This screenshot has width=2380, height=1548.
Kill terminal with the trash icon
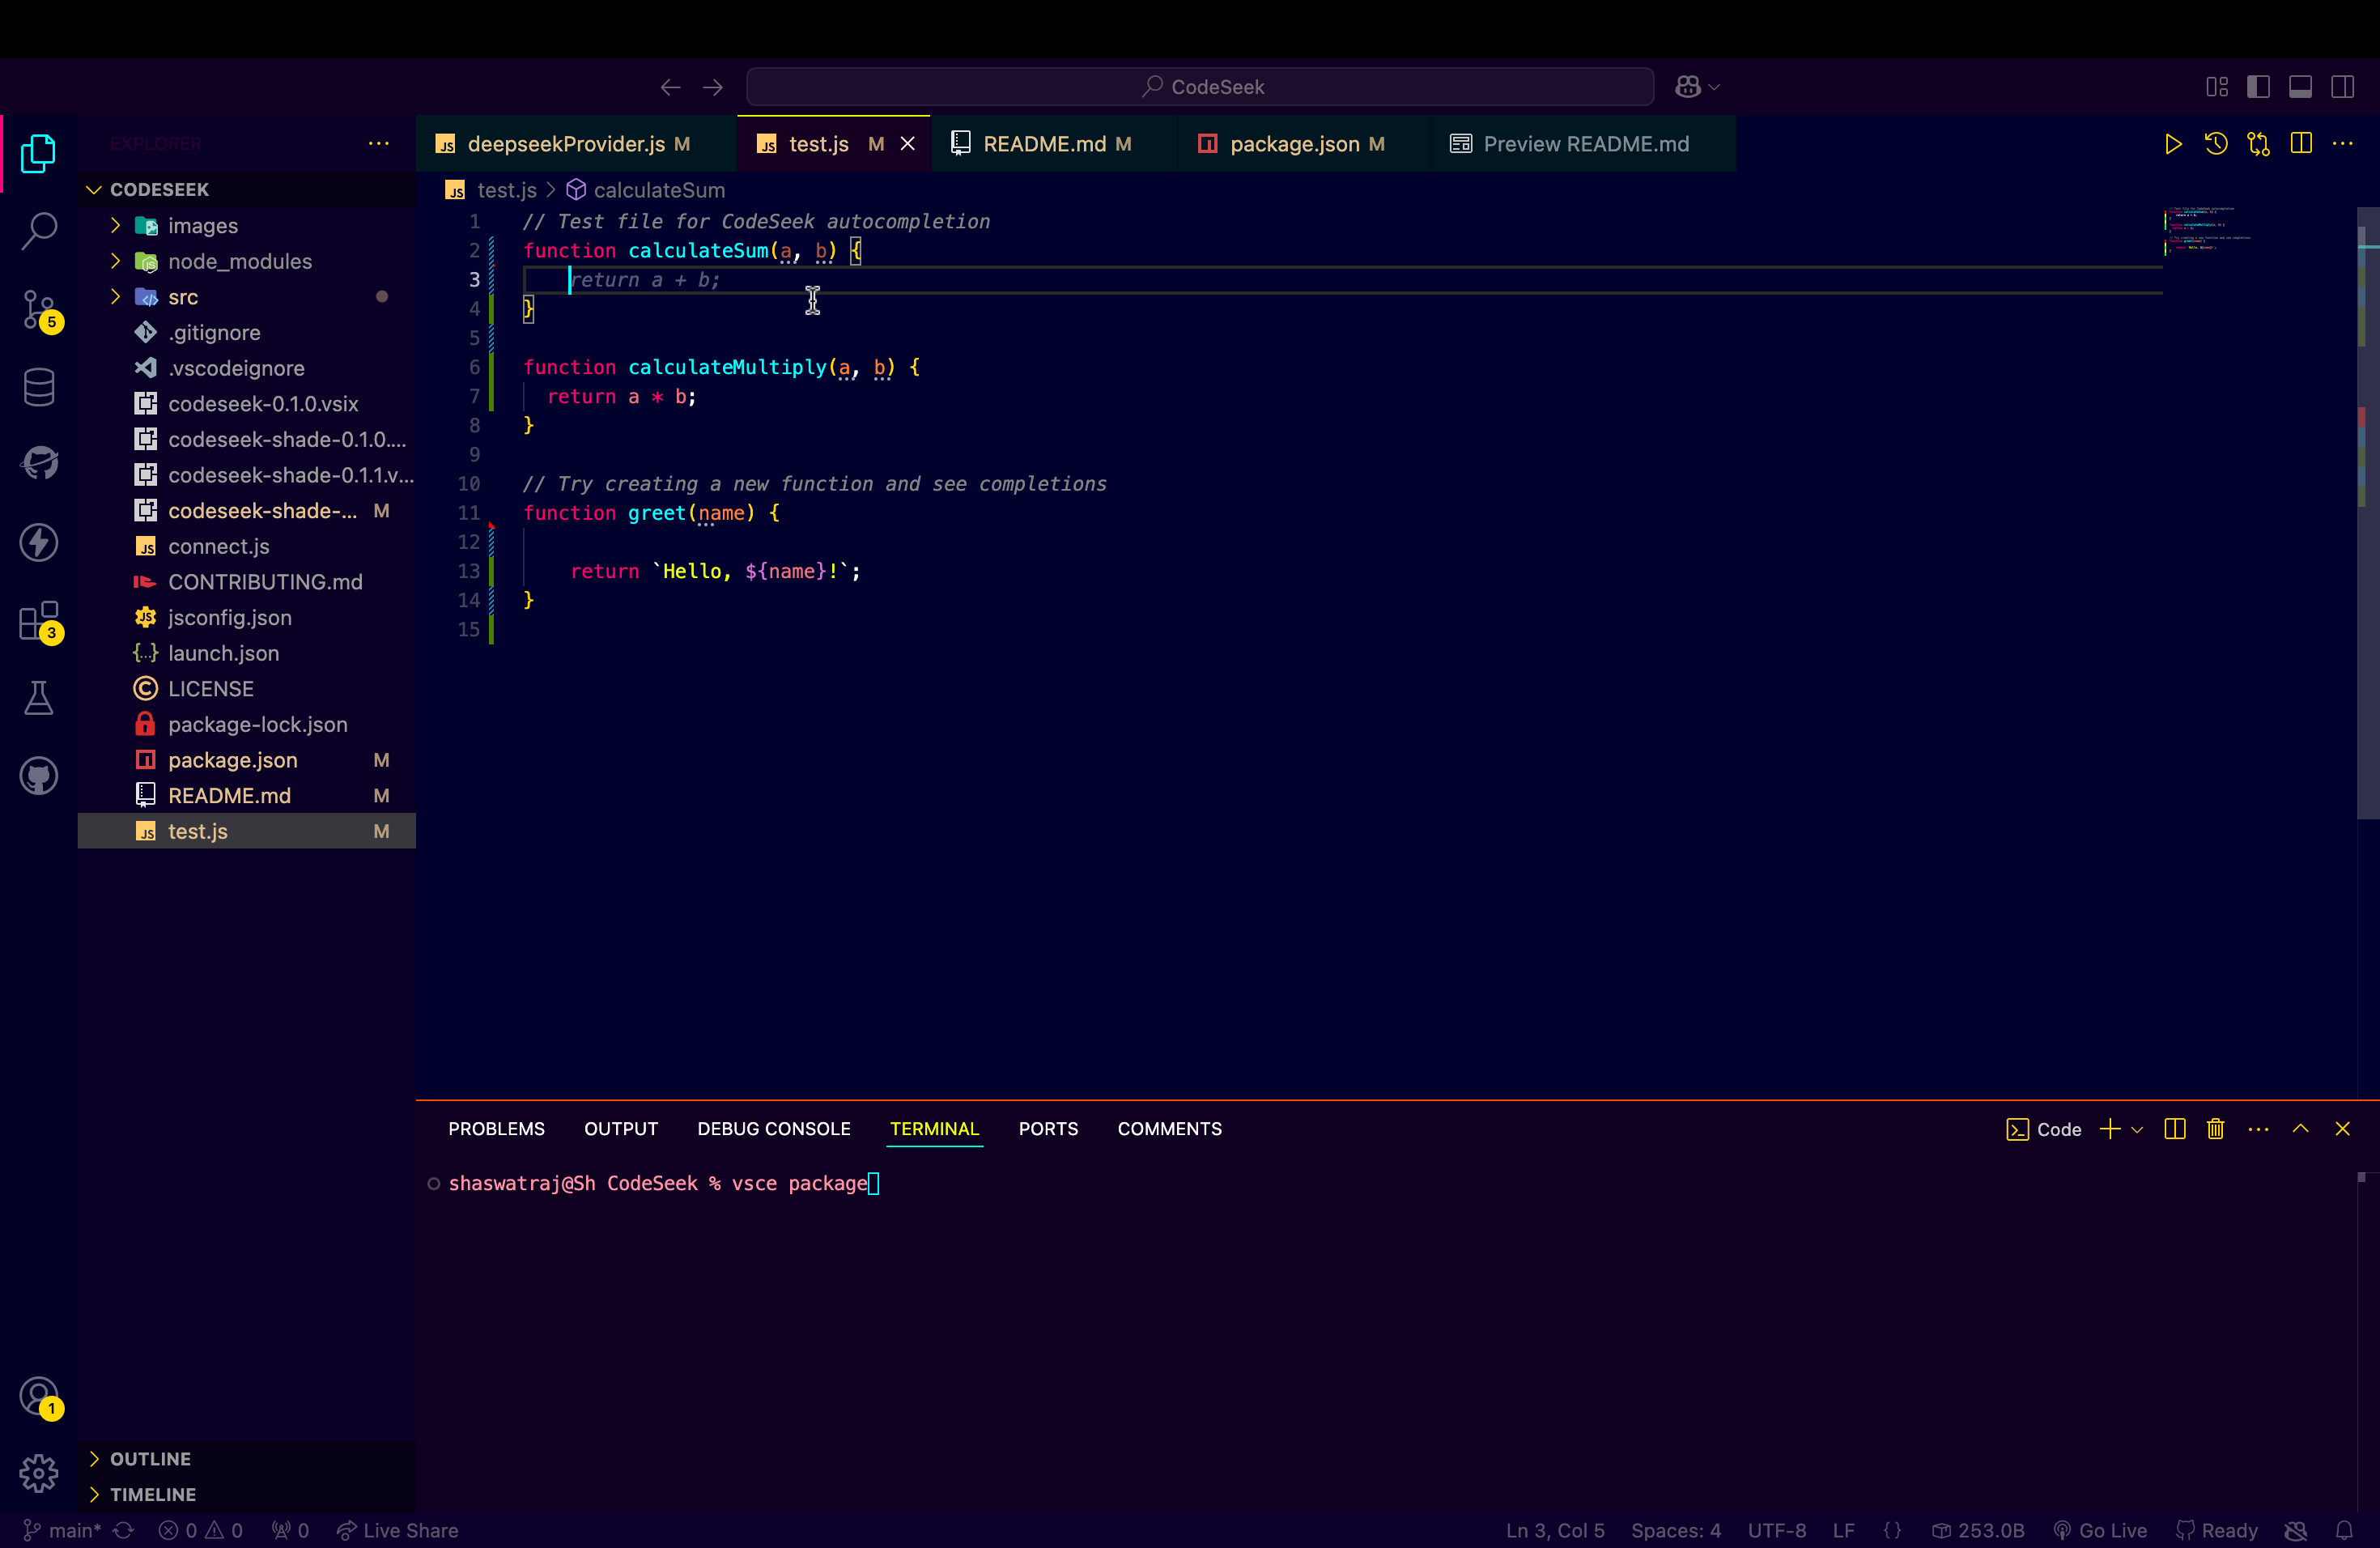(2215, 1129)
